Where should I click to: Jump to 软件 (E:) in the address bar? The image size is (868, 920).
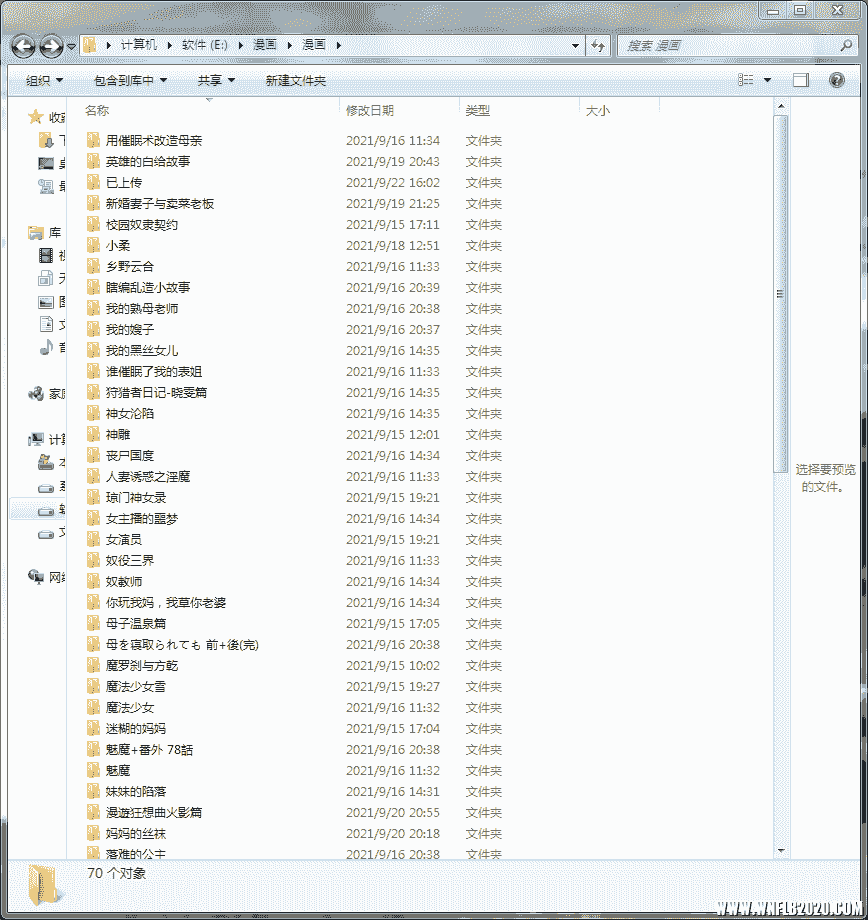coord(204,45)
